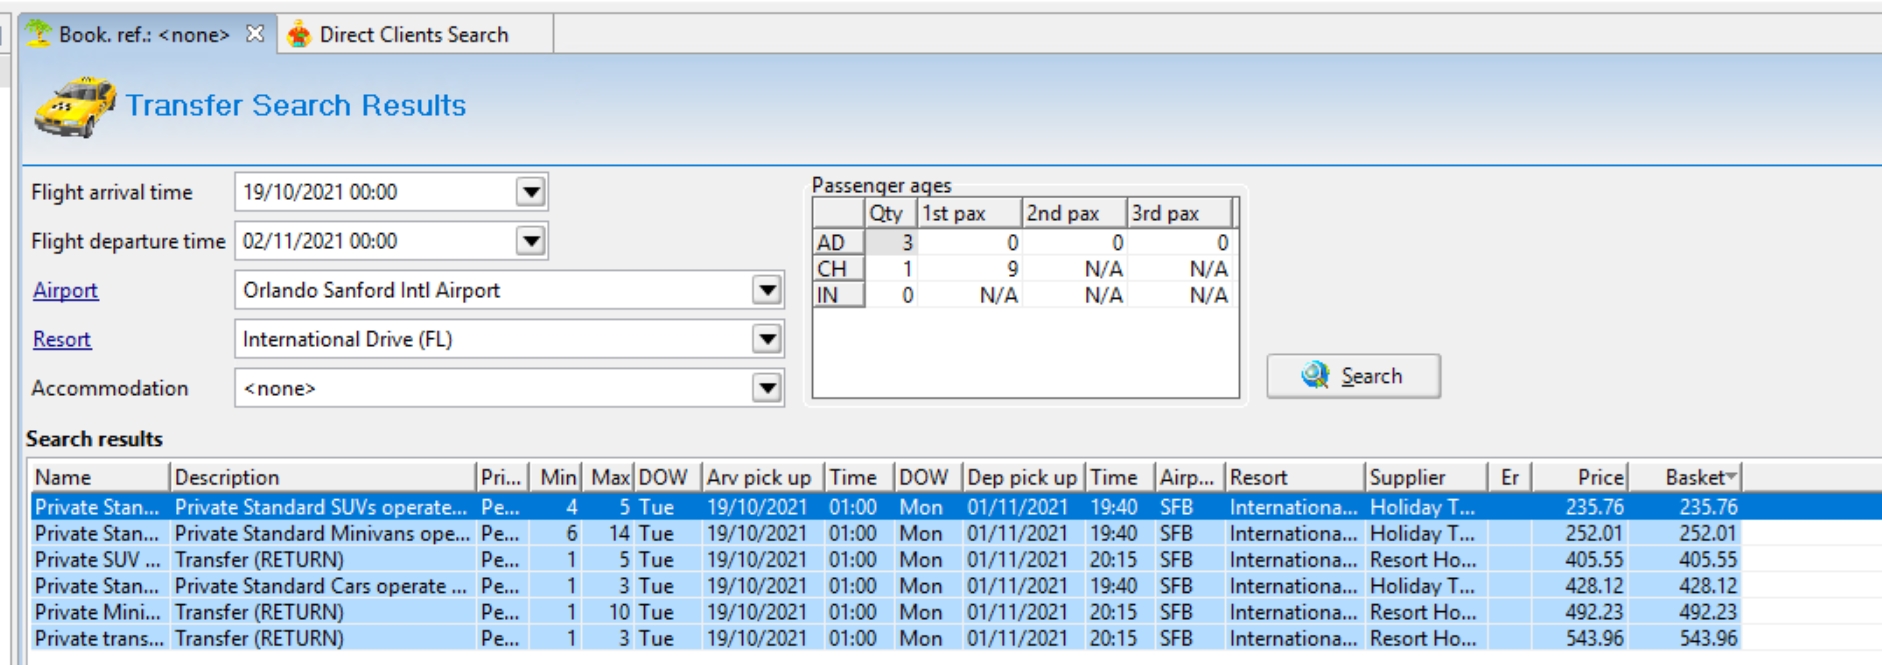Click the Resort link label
1882x665 pixels.
[x=62, y=339]
